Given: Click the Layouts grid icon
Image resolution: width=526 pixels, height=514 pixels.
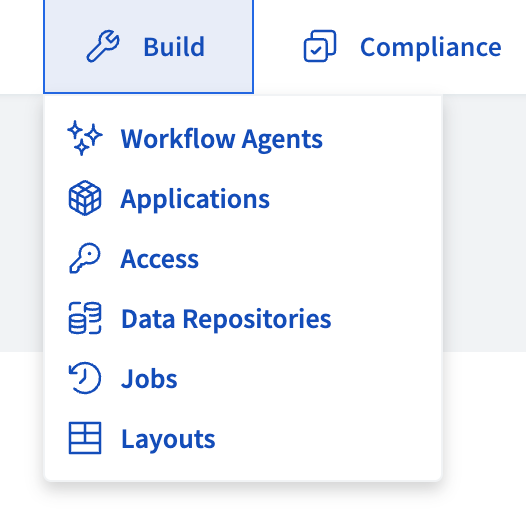Looking at the screenshot, I should [85, 438].
